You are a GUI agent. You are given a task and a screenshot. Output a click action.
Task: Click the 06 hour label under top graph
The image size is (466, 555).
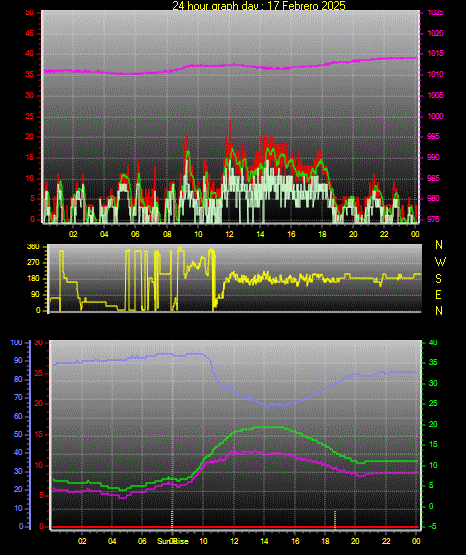[x=135, y=234]
